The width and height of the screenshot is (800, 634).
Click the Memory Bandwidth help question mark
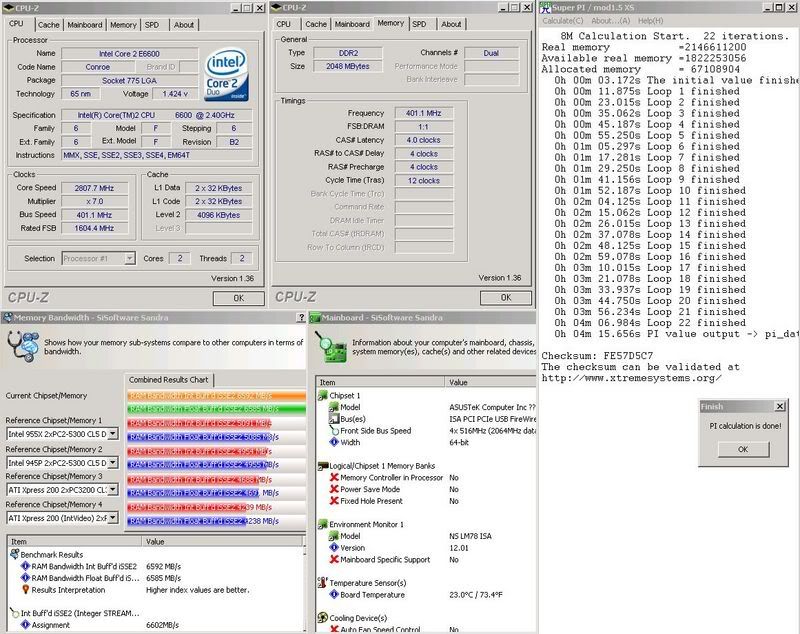[301, 318]
